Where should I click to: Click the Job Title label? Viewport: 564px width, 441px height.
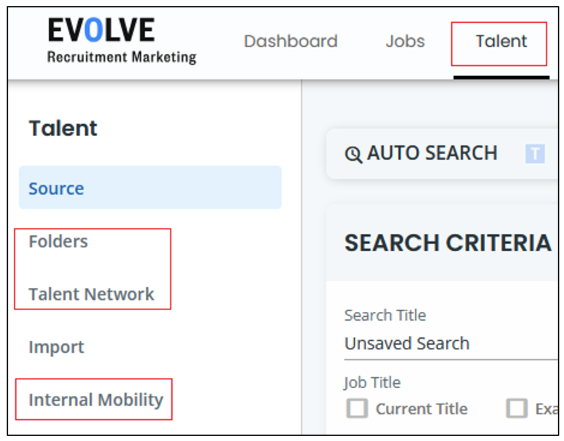[x=372, y=383]
